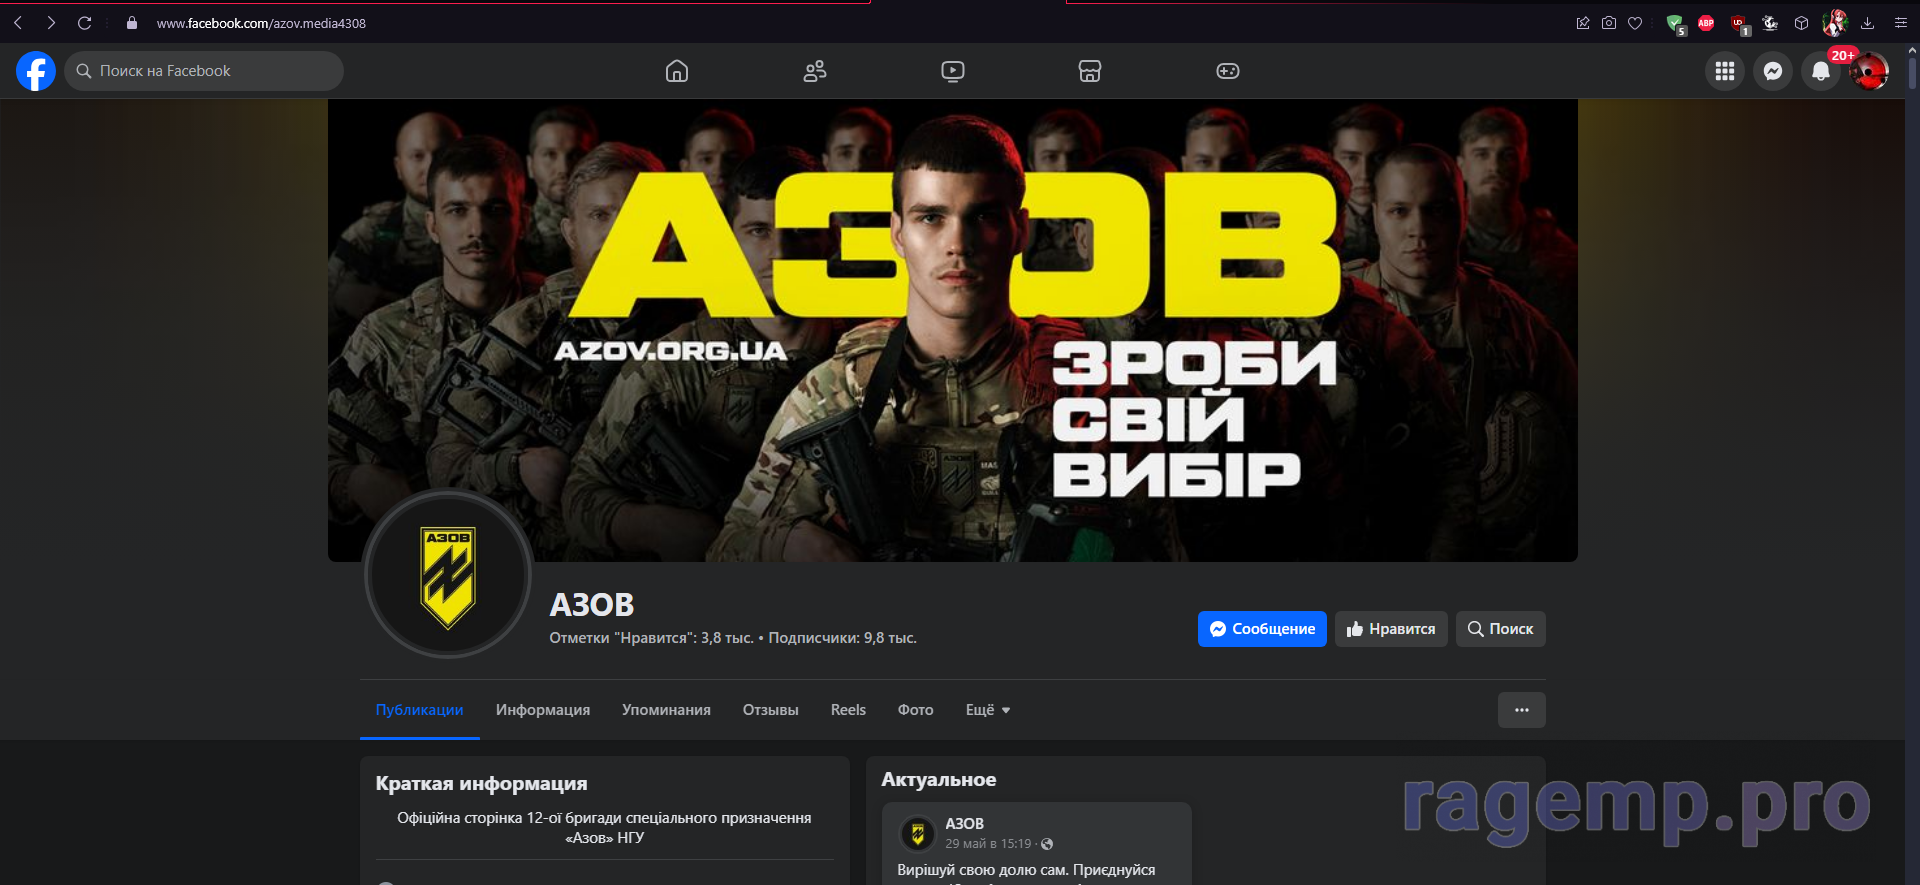Click the address bar URL
The image size is (1920, 885).
pos(261,23)
